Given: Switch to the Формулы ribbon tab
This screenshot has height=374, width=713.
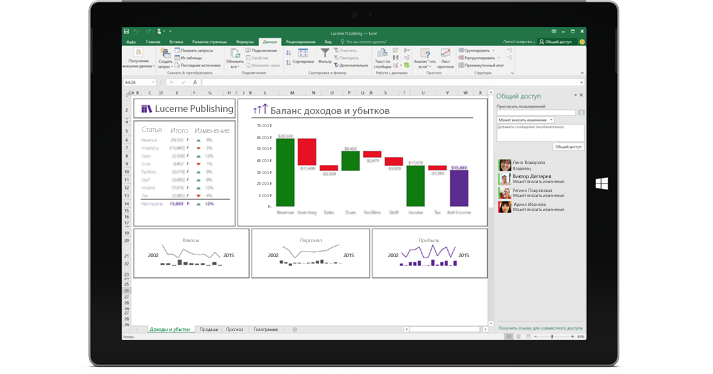Looking at the screenshot, I should click(x=245, y=42).
